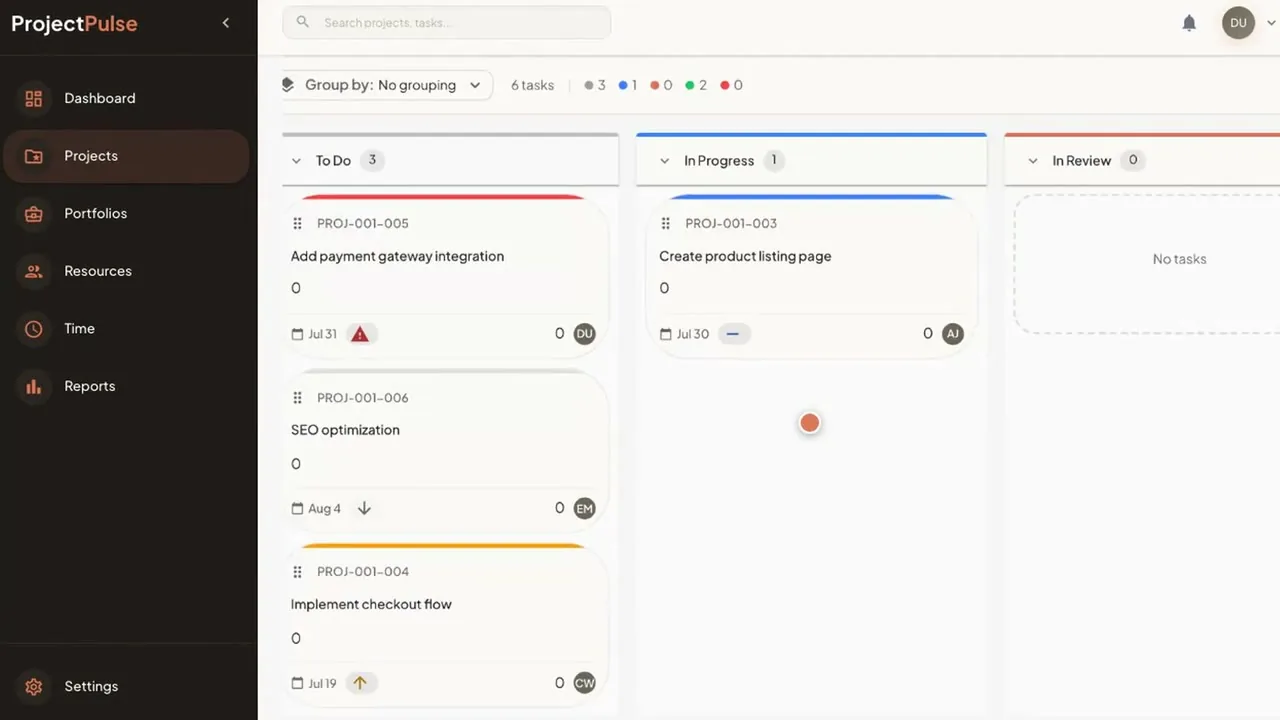1280x720 pixels.
Task: Click the To Do task count badge 3
Action: [372, 160]
